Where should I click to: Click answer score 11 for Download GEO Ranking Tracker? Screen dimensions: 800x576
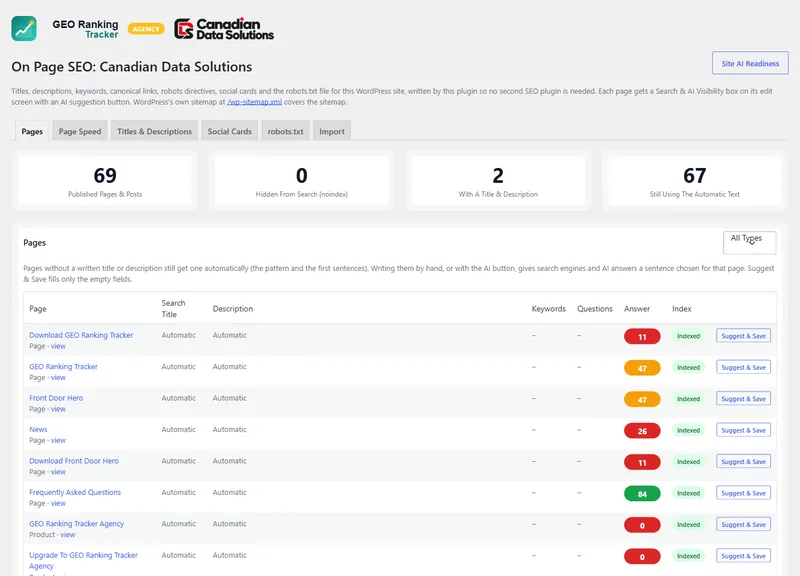coord(642,337)
